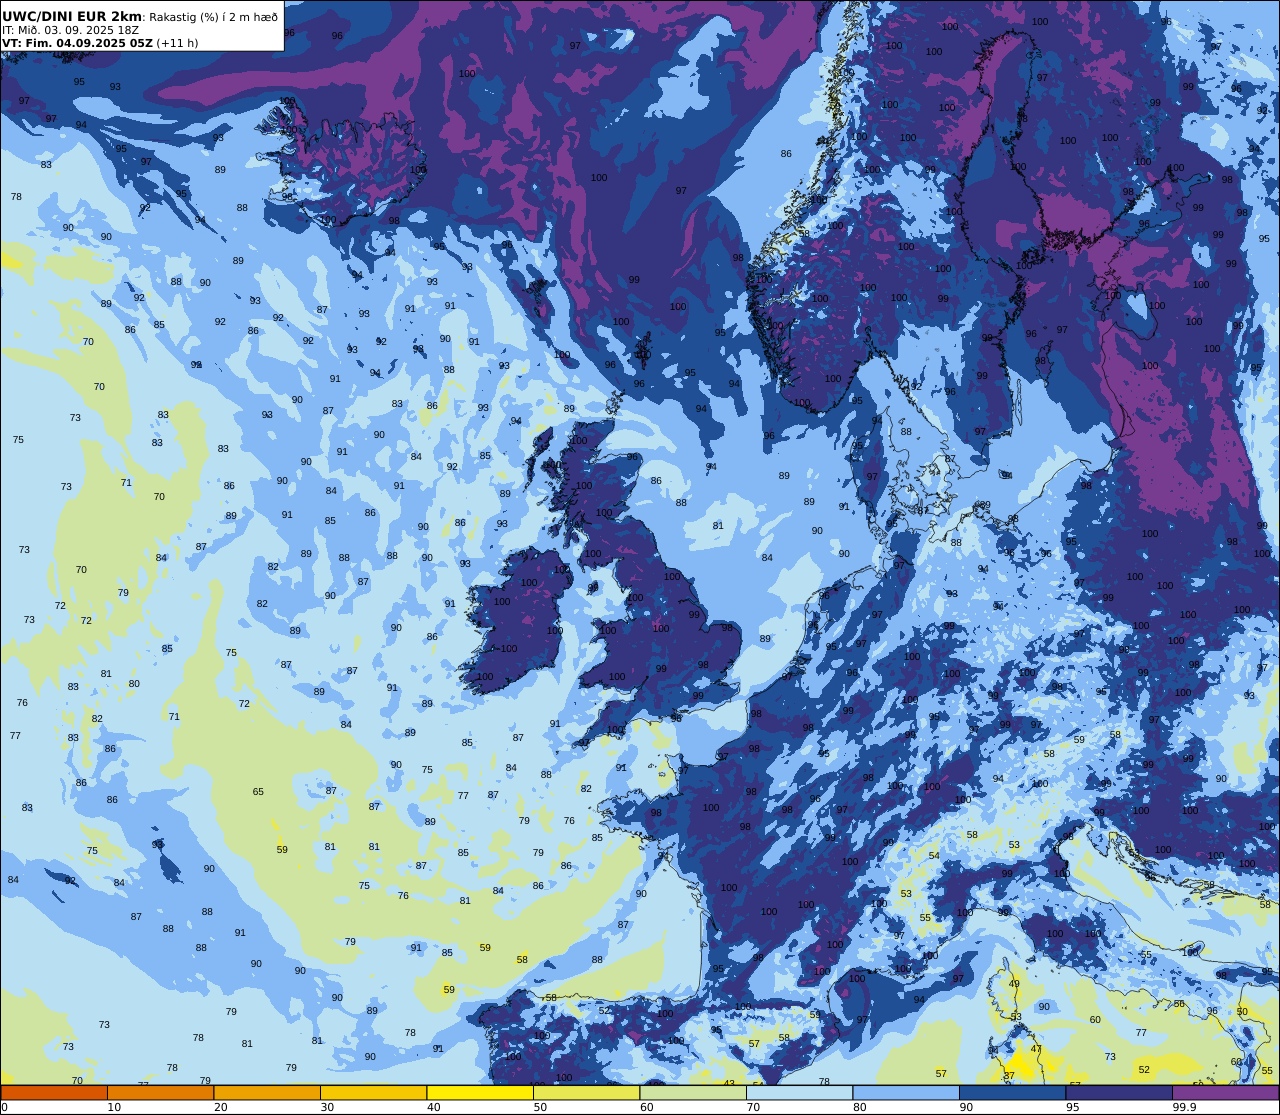The width and height of the screenshot is (1280, 1115).
Task: Pick the 50–60% pale yellow legend band
Action: 587,1092
